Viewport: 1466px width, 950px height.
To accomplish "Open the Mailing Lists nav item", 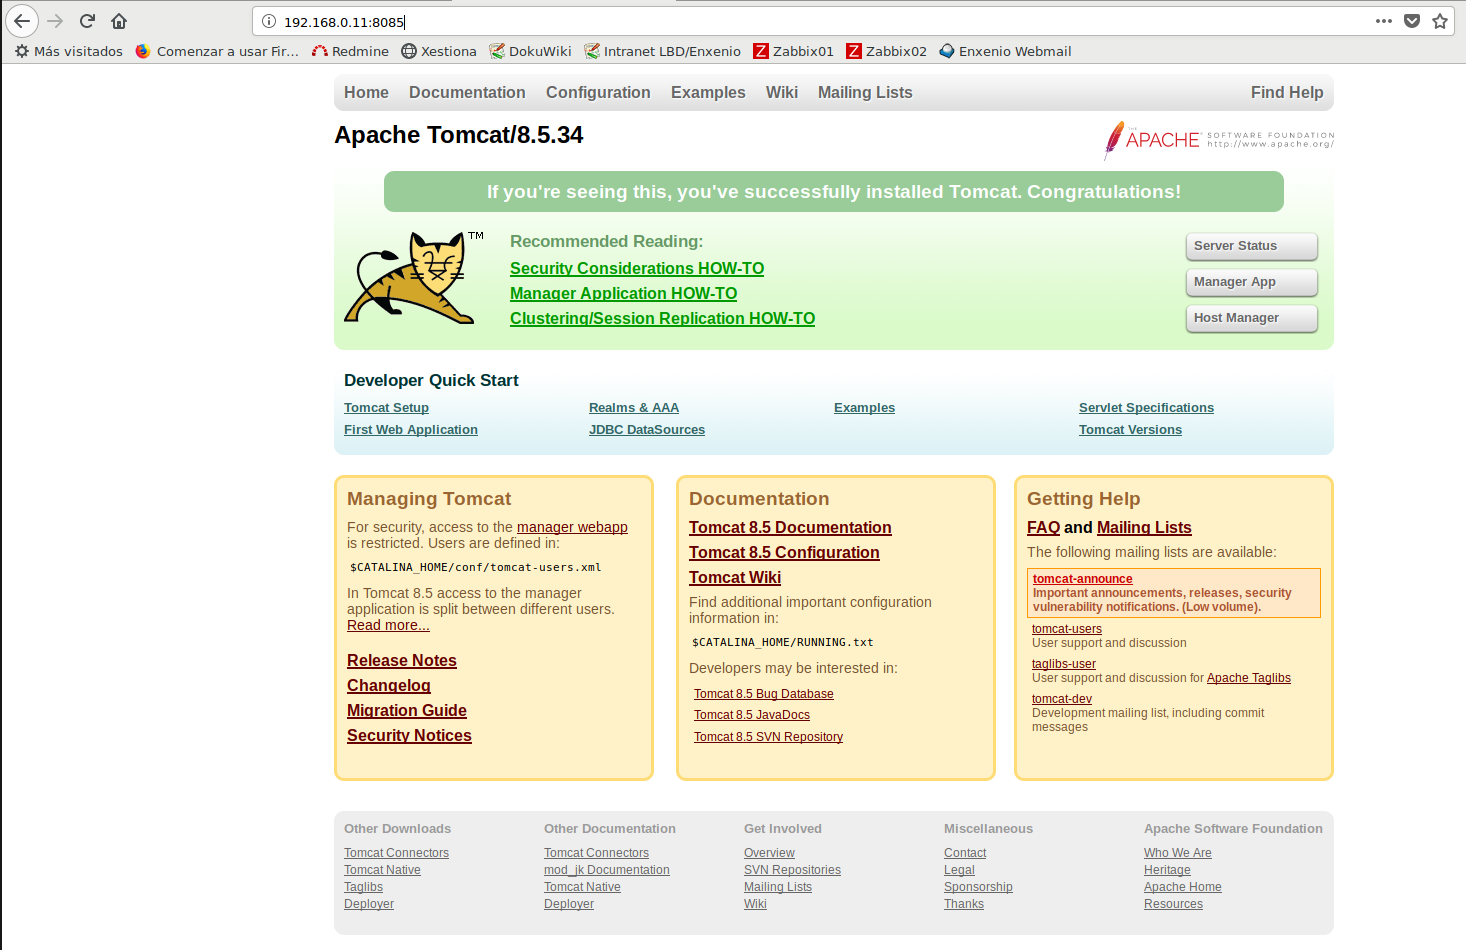I will point(865,92).
